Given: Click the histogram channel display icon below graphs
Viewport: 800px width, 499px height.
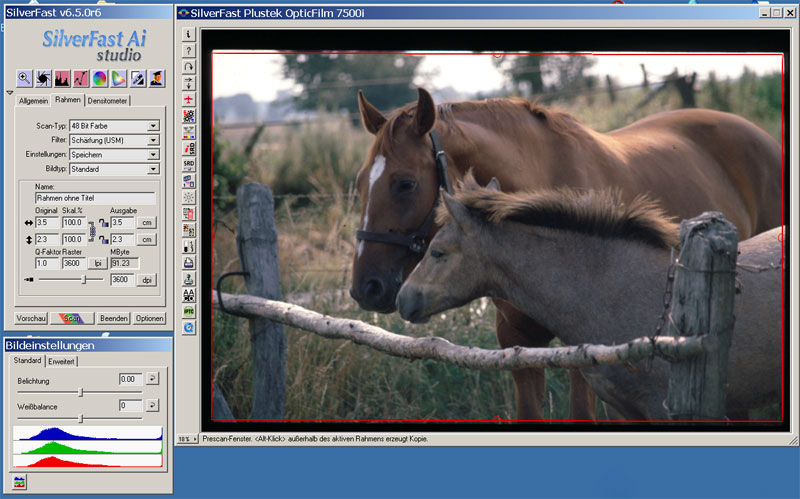Looking at the screenshot, I should click(x=20, y=481).
